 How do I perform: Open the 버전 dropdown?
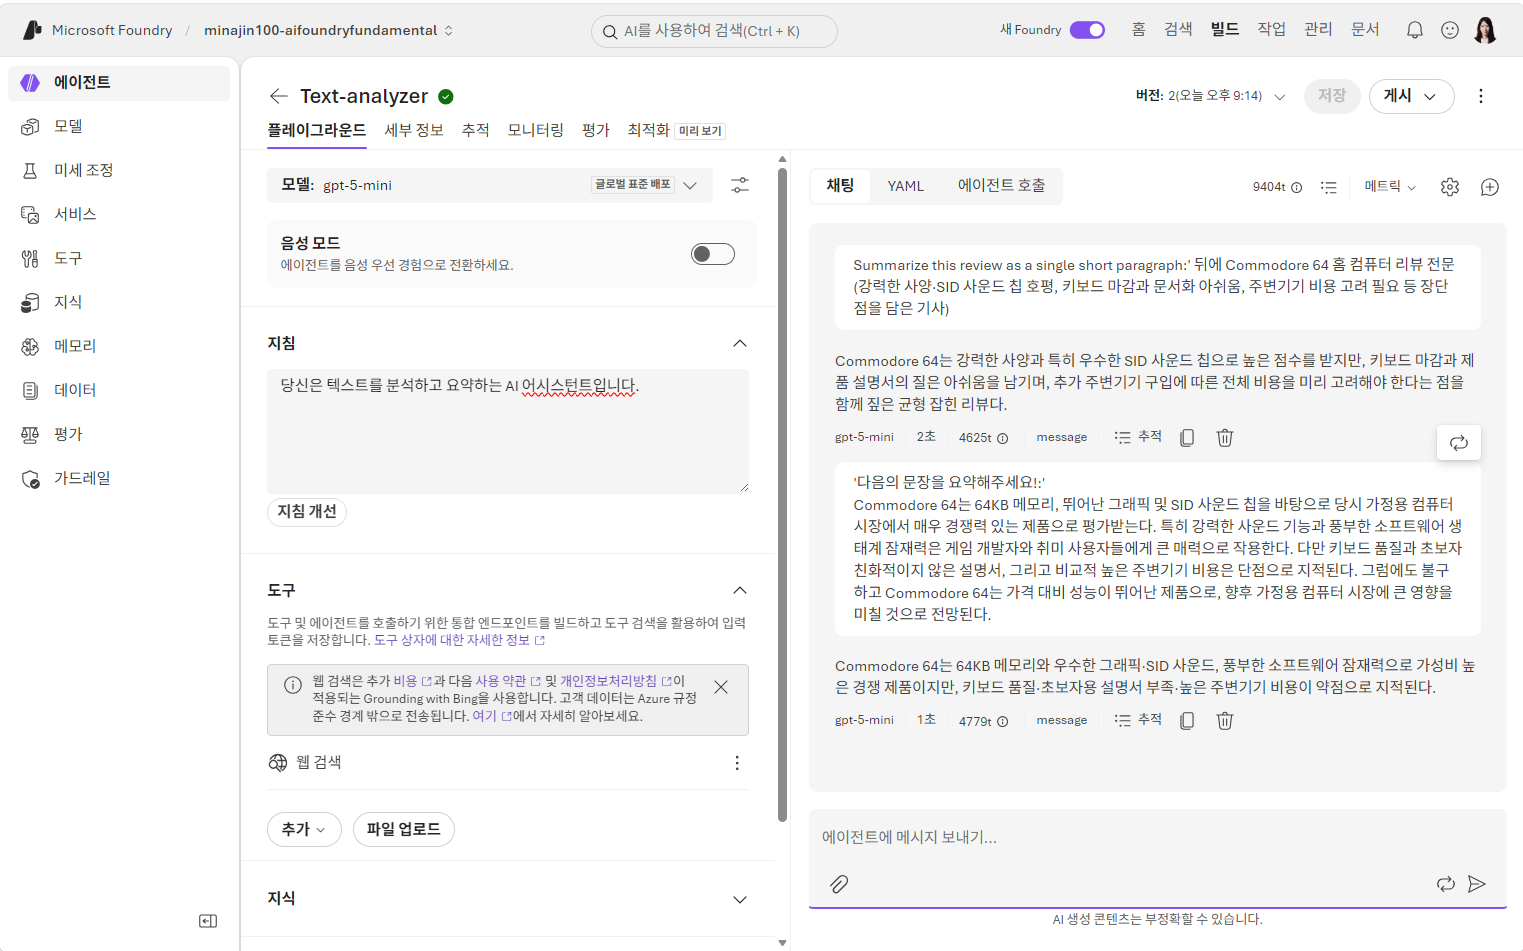click(x=1210, y=96)
